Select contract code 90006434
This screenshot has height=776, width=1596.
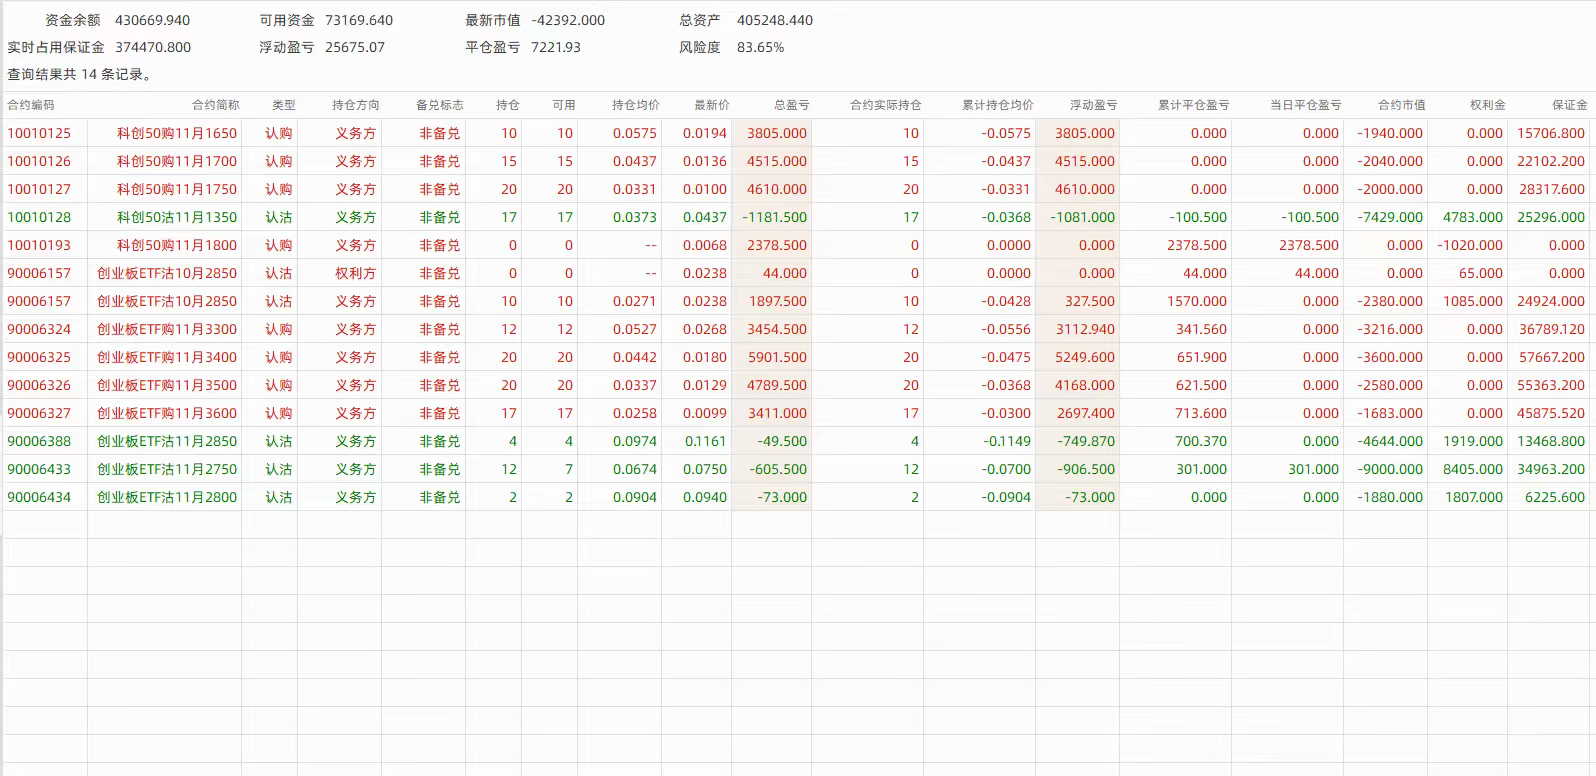coord(39,497)
